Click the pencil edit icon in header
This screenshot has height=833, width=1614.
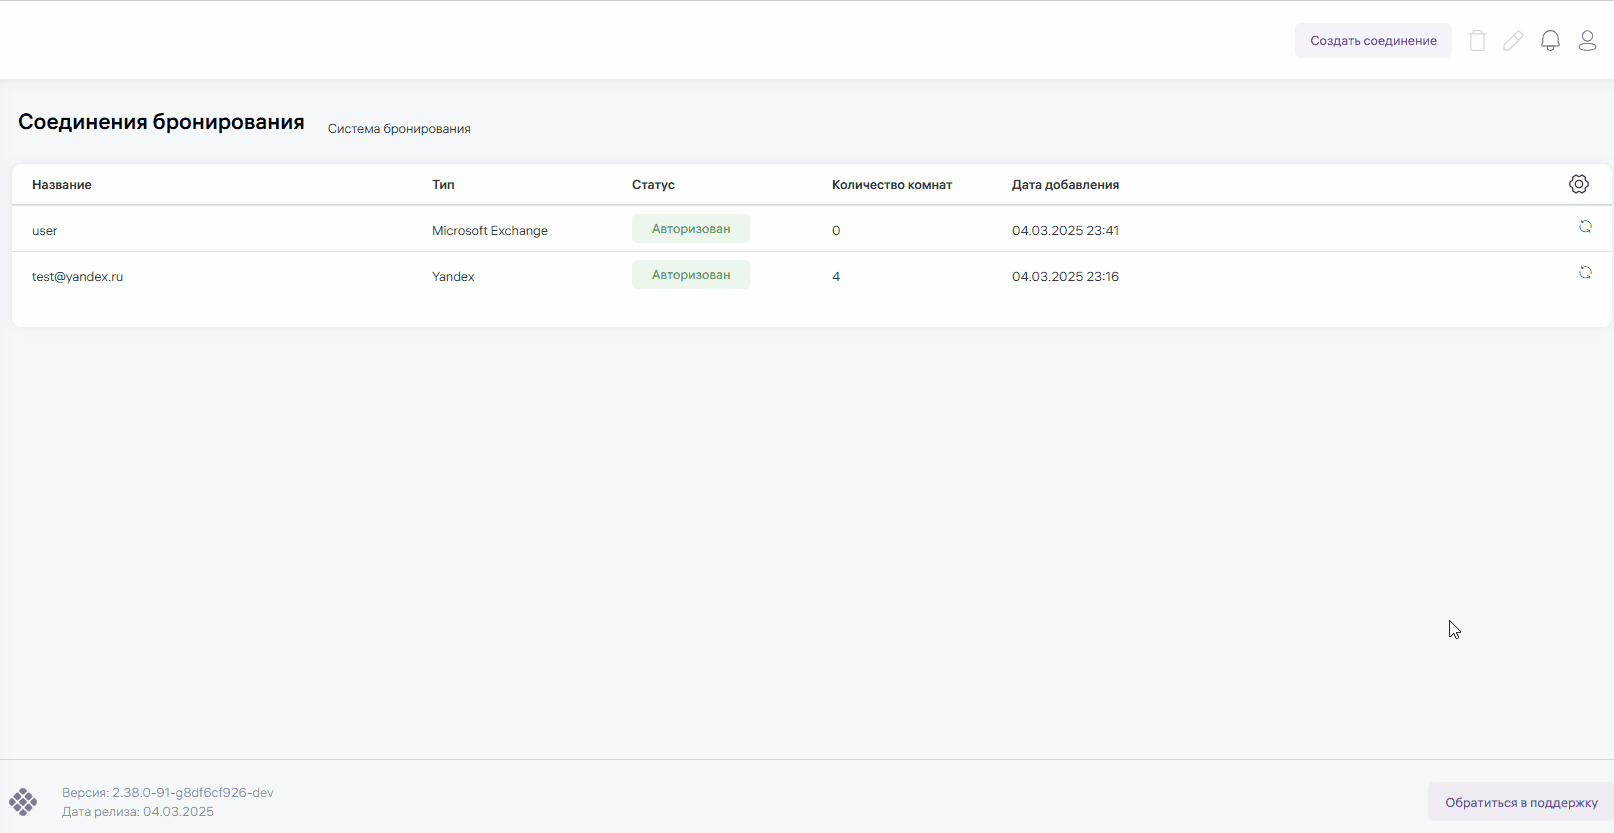(x=1513, y=41)
